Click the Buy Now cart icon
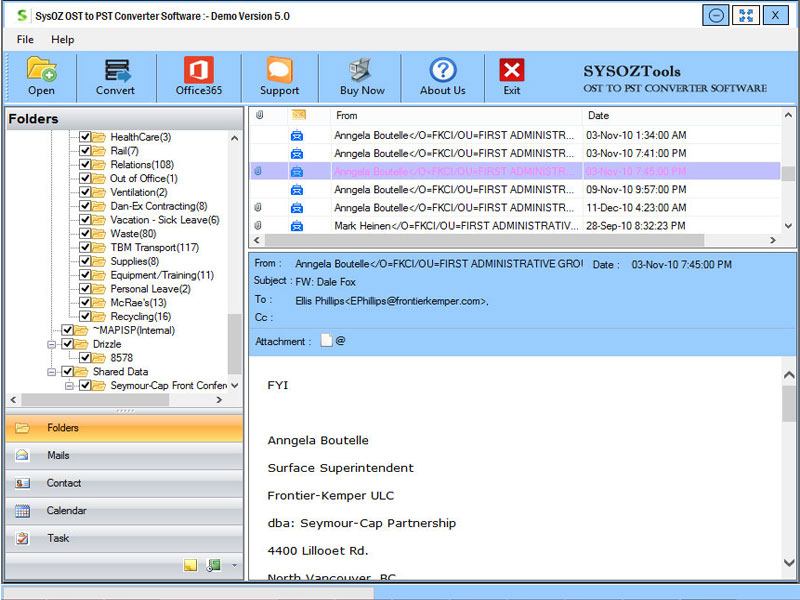Viewport: 800px width, 600px height. [361, 70]
